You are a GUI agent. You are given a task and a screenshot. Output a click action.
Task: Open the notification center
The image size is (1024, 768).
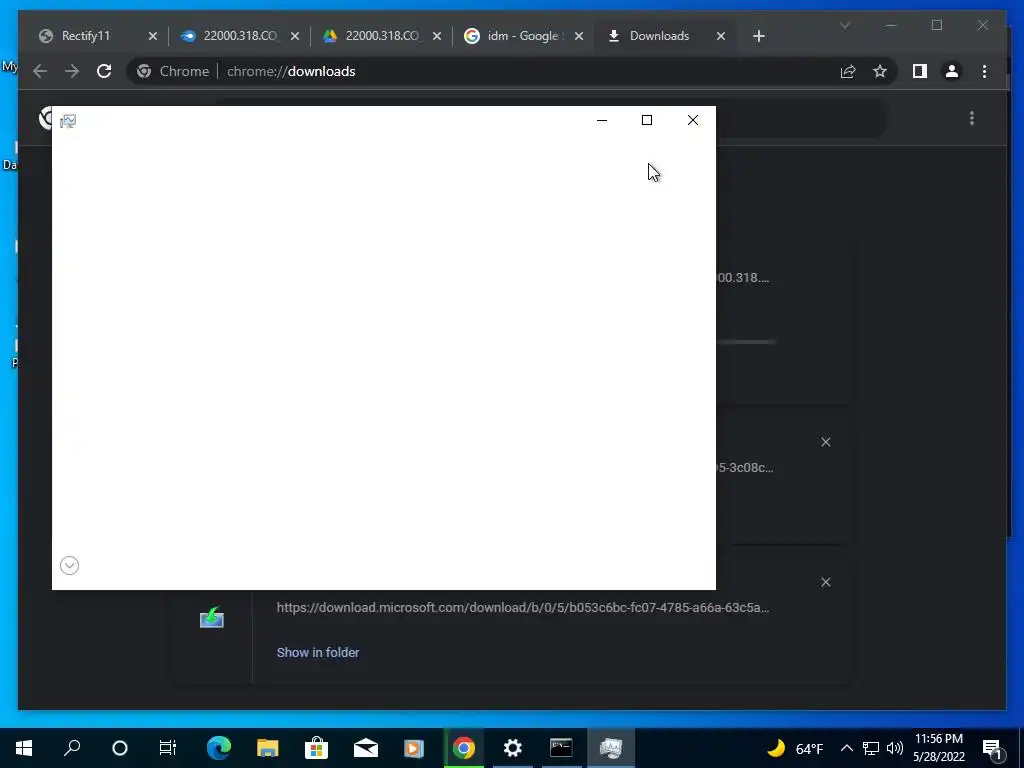tap(992, 748)
